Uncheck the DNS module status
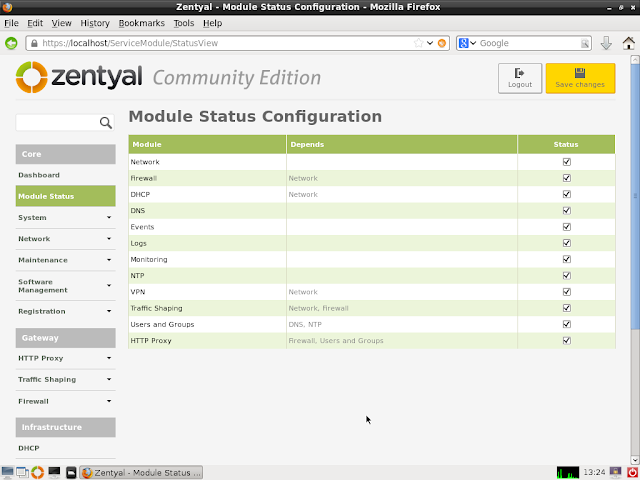 tap(567, 211)
